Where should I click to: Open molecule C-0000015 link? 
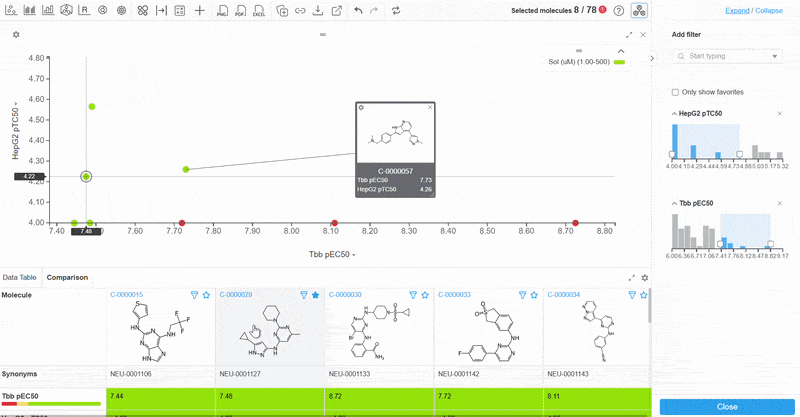[x=127, y=295]
